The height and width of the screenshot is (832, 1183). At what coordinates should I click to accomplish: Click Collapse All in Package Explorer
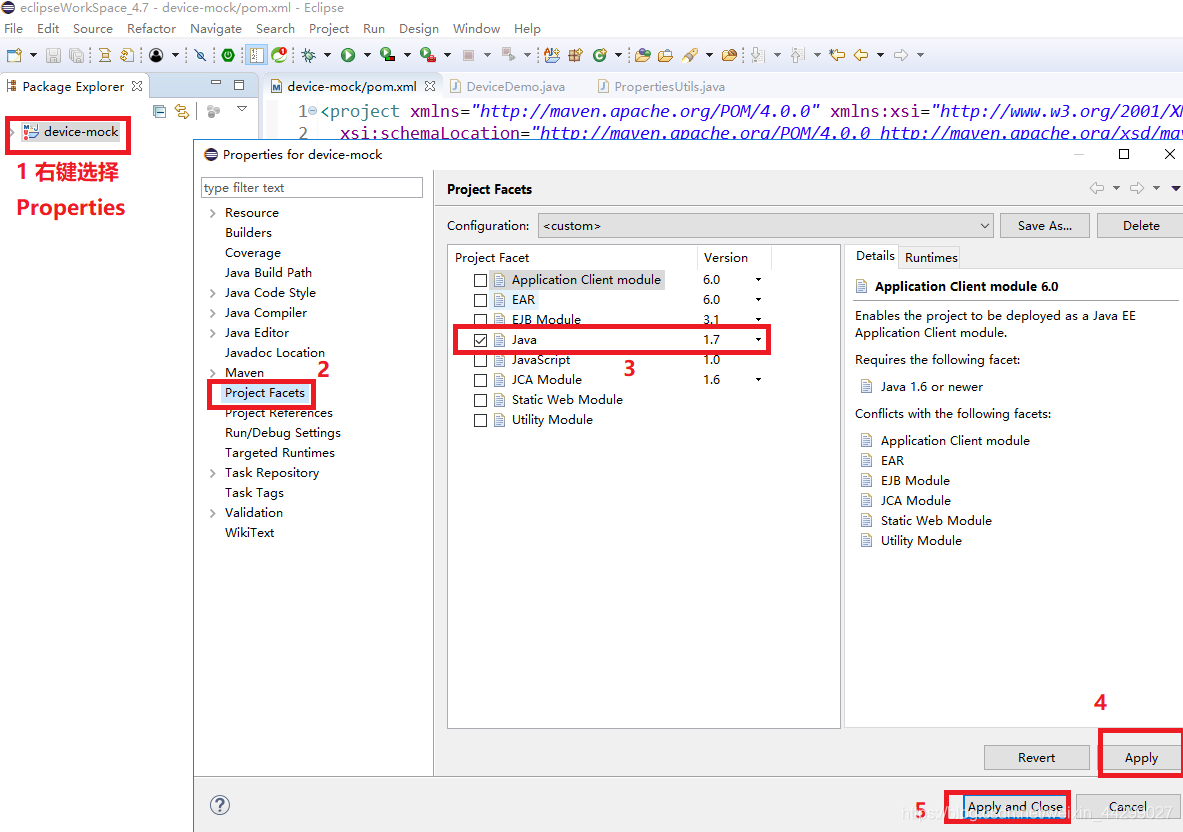(x=159, y=111)
